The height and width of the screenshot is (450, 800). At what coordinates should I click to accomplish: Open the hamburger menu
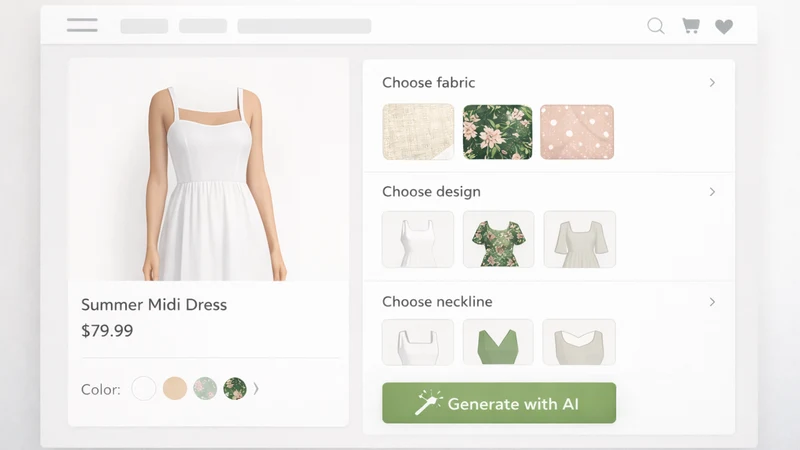coord(82,25)
